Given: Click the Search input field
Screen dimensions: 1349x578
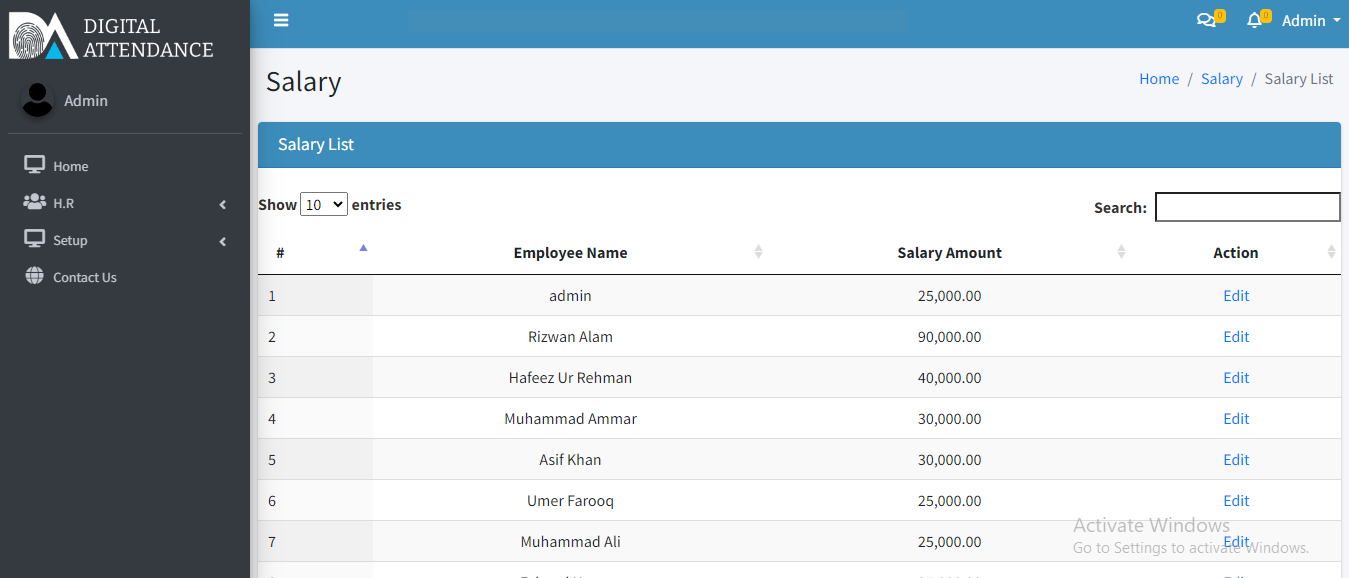Looking at the screenshot, I should tap(1247, 207).
